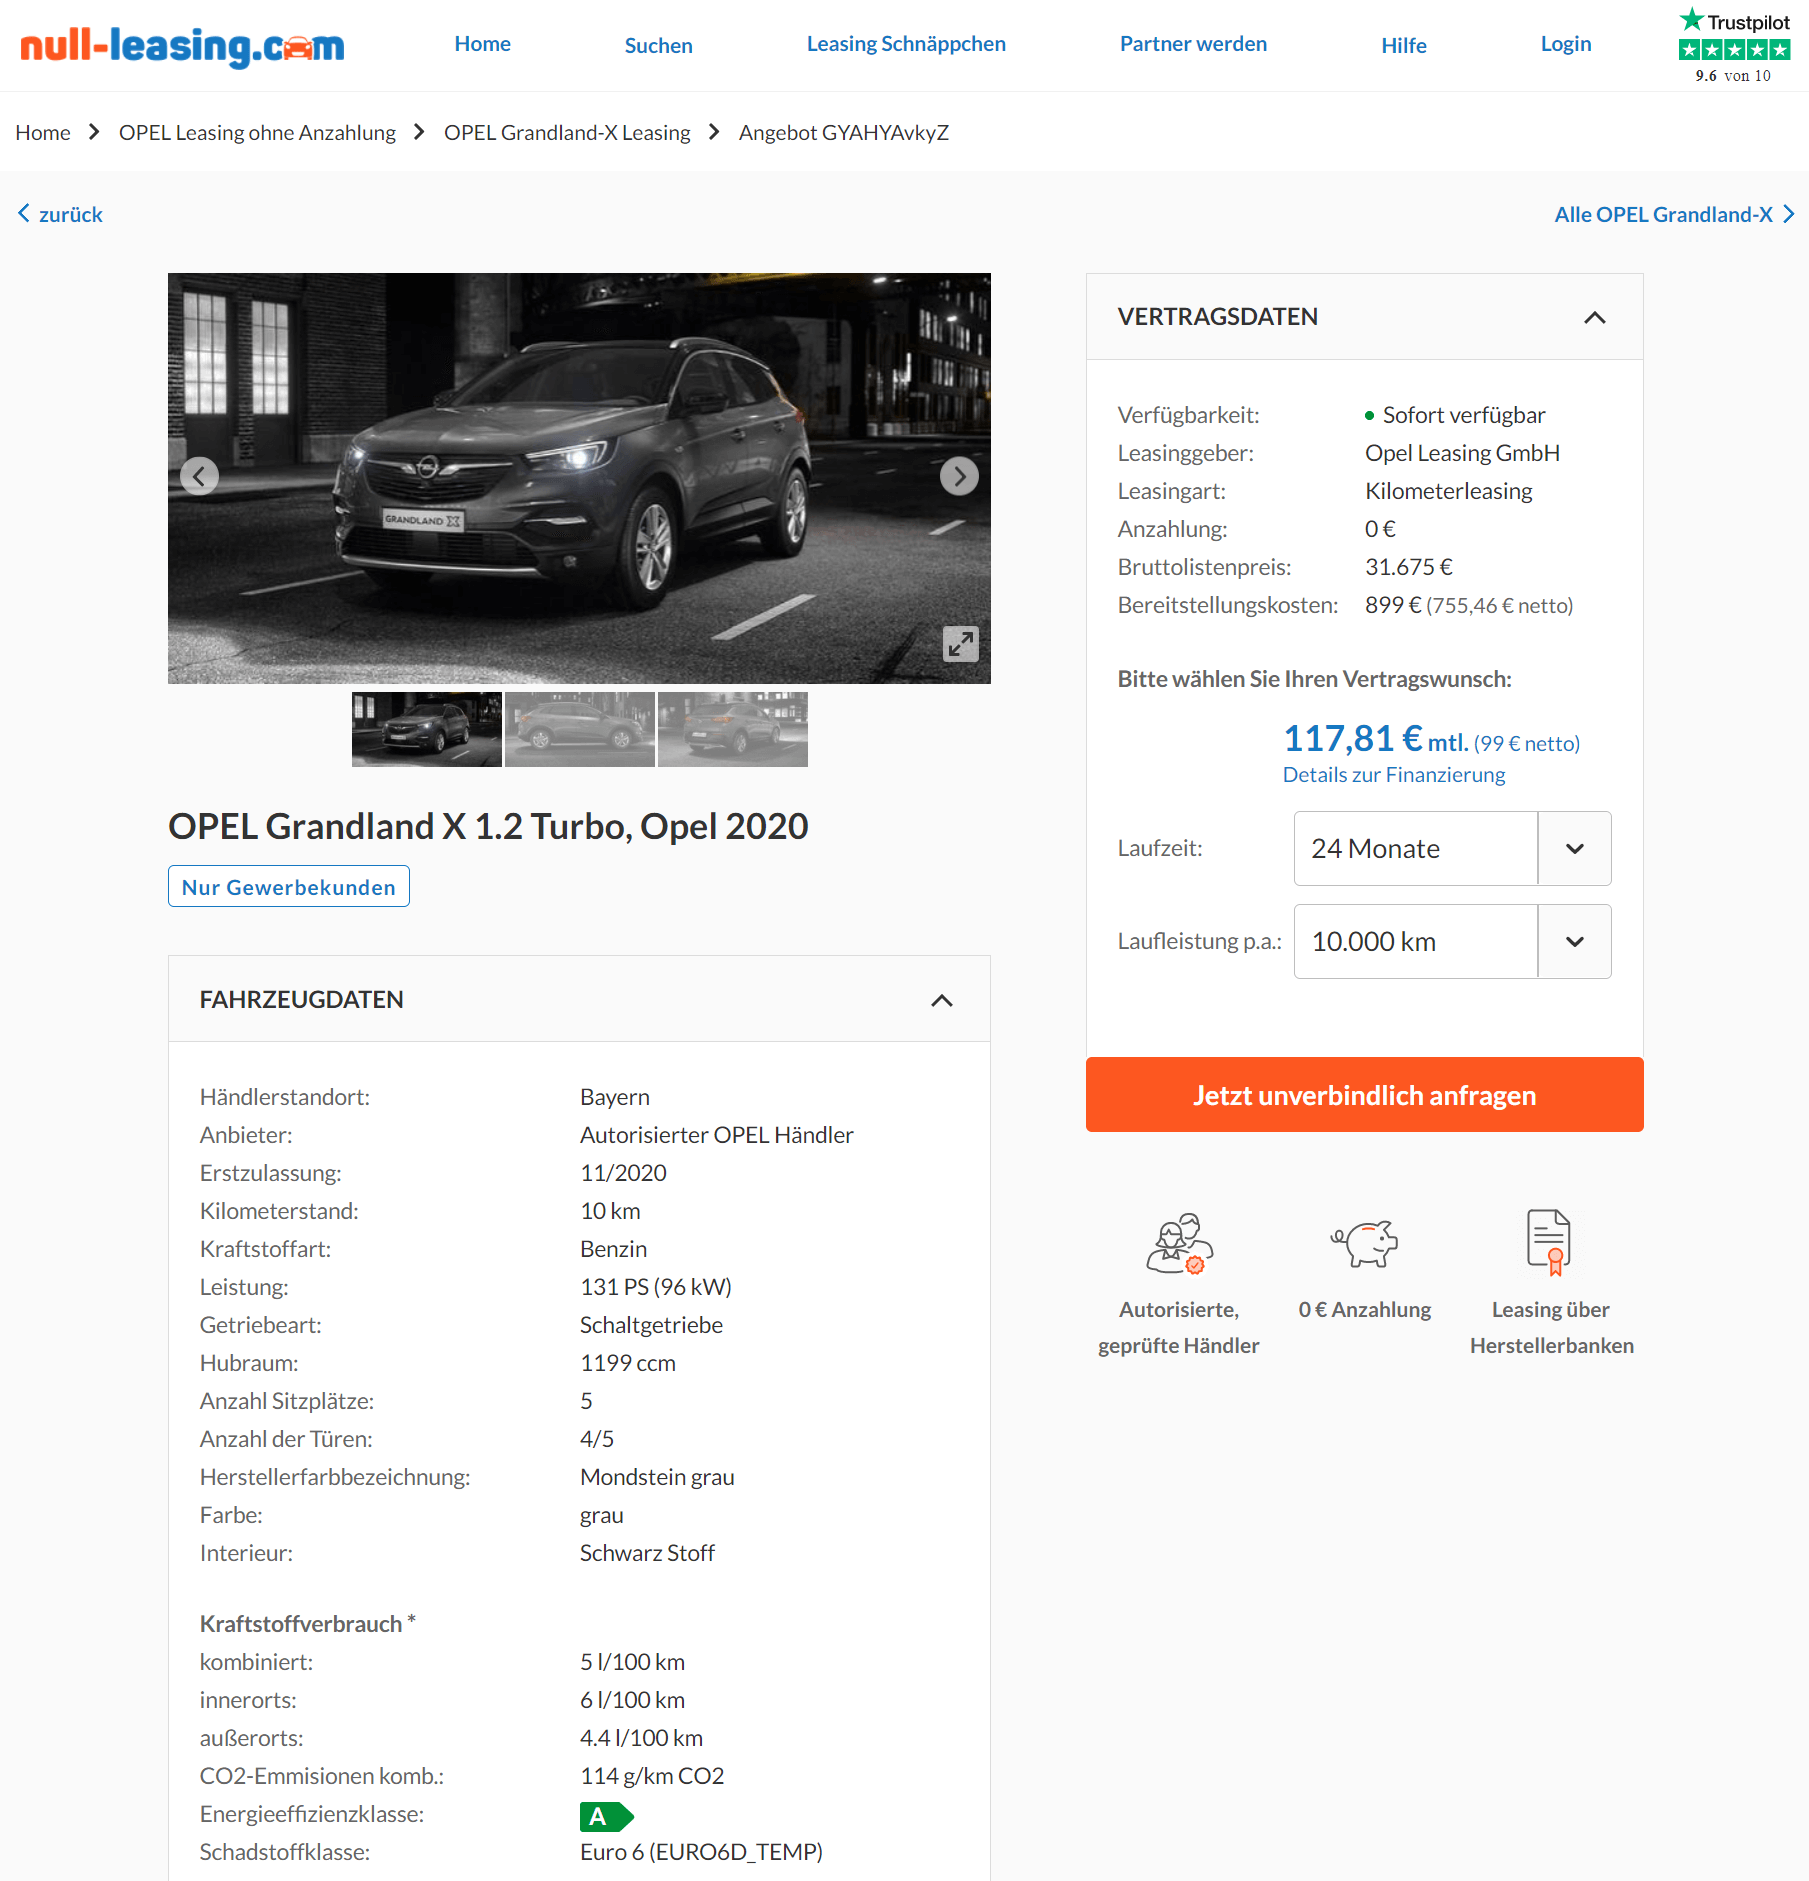Open the Laufleistung 10.000 km dropdown
The width and height of the screenshot is (1809, 1881).
coord(1452,941)
